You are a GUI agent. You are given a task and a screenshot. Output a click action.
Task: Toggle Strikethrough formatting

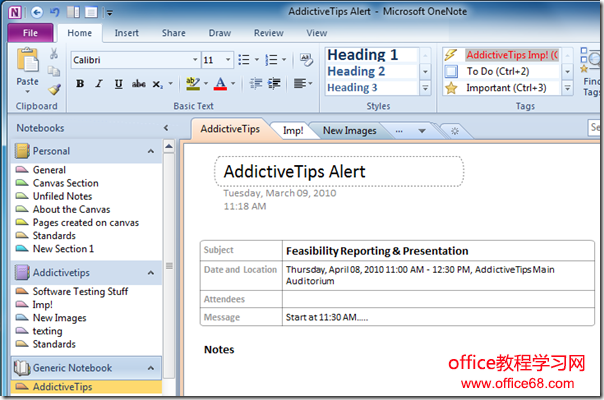coord(139,84)
